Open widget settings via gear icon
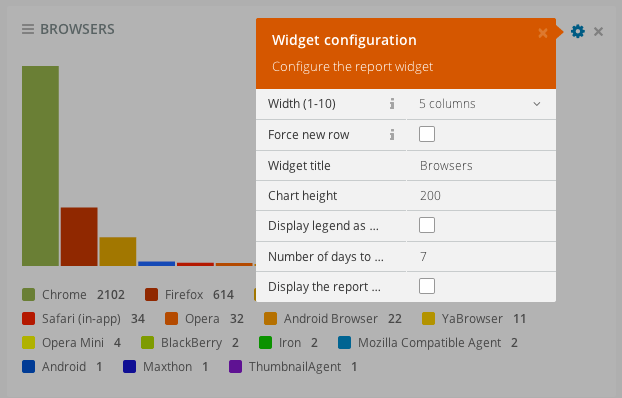Viewport: 622px width, 398px height. click(x=578, y=31)
